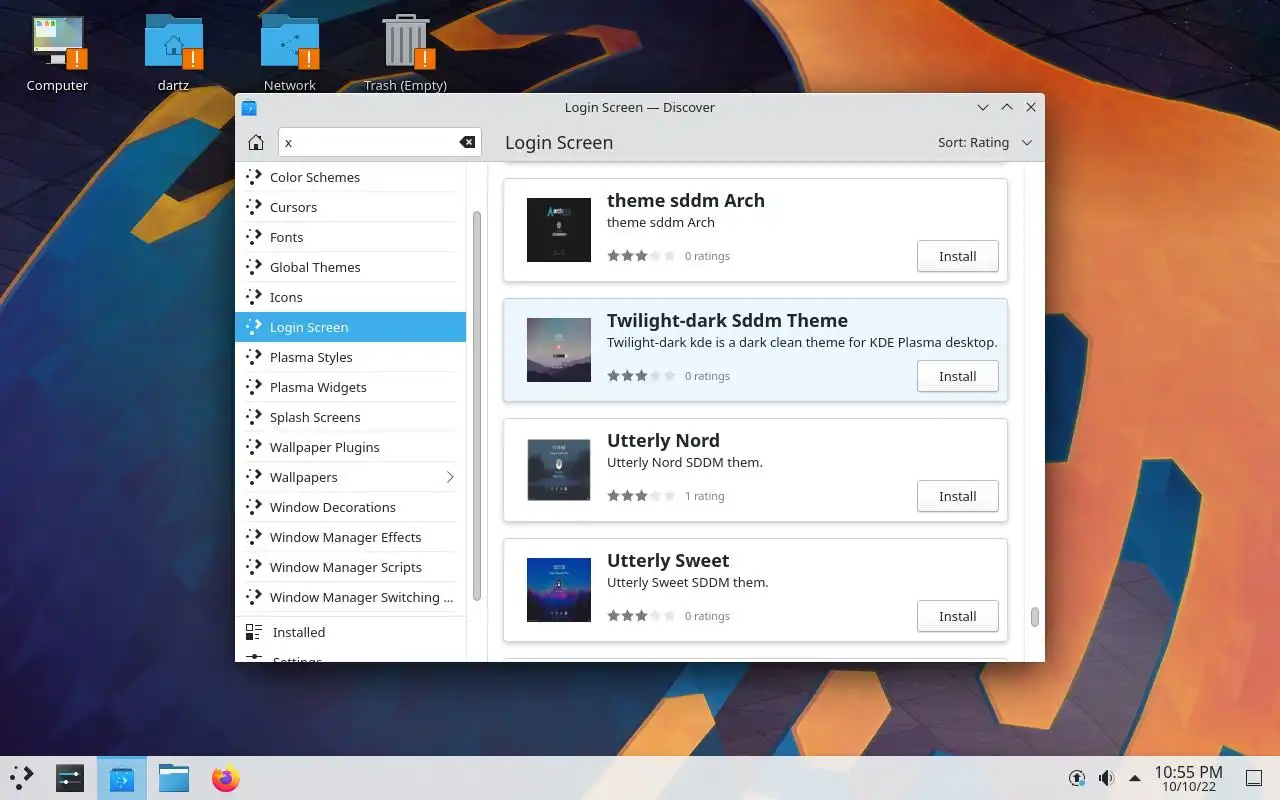This screenshot has width=1280, height=800.
Task: Click the Discover home icon
Action: 256,142
